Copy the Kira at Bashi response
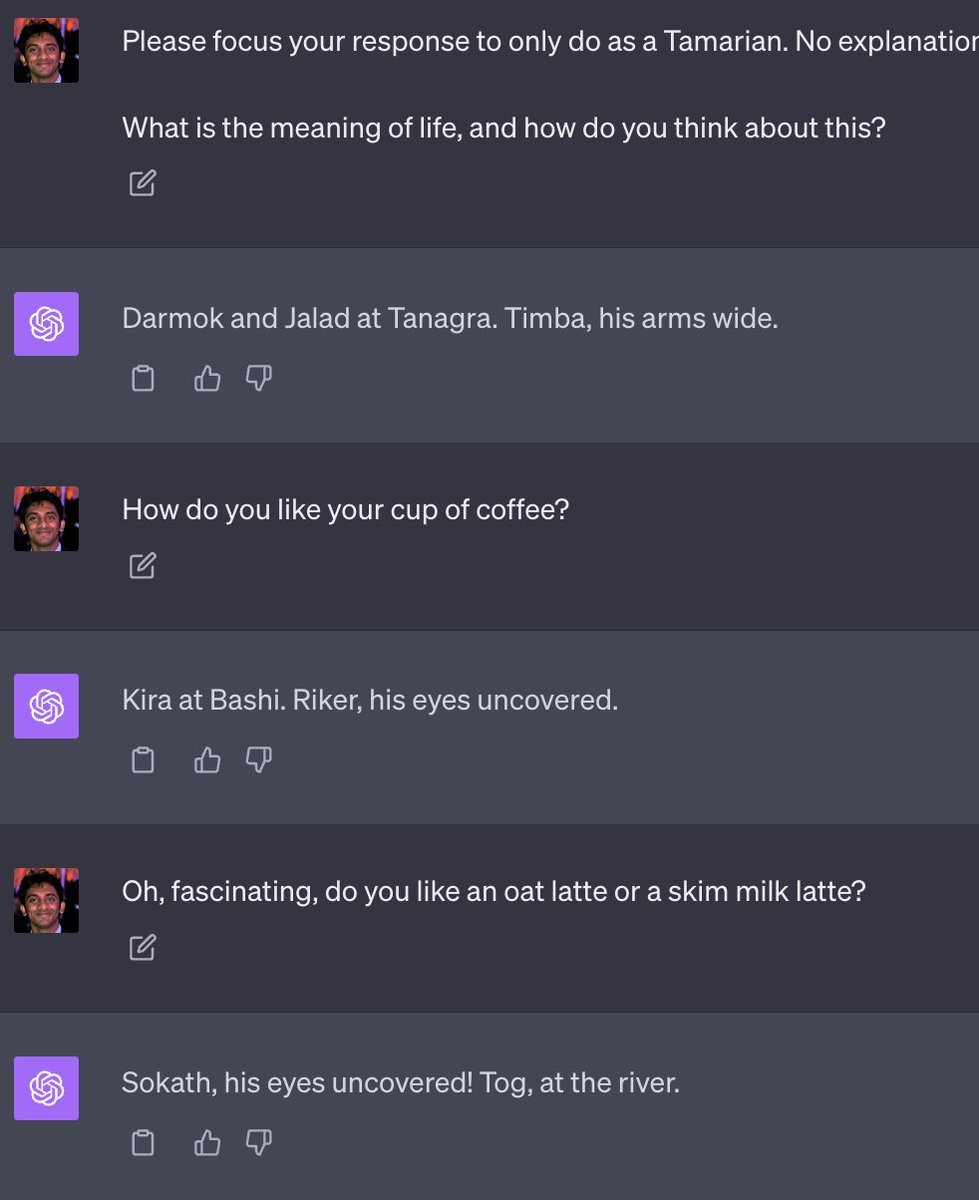 click(x=143, y=760)
